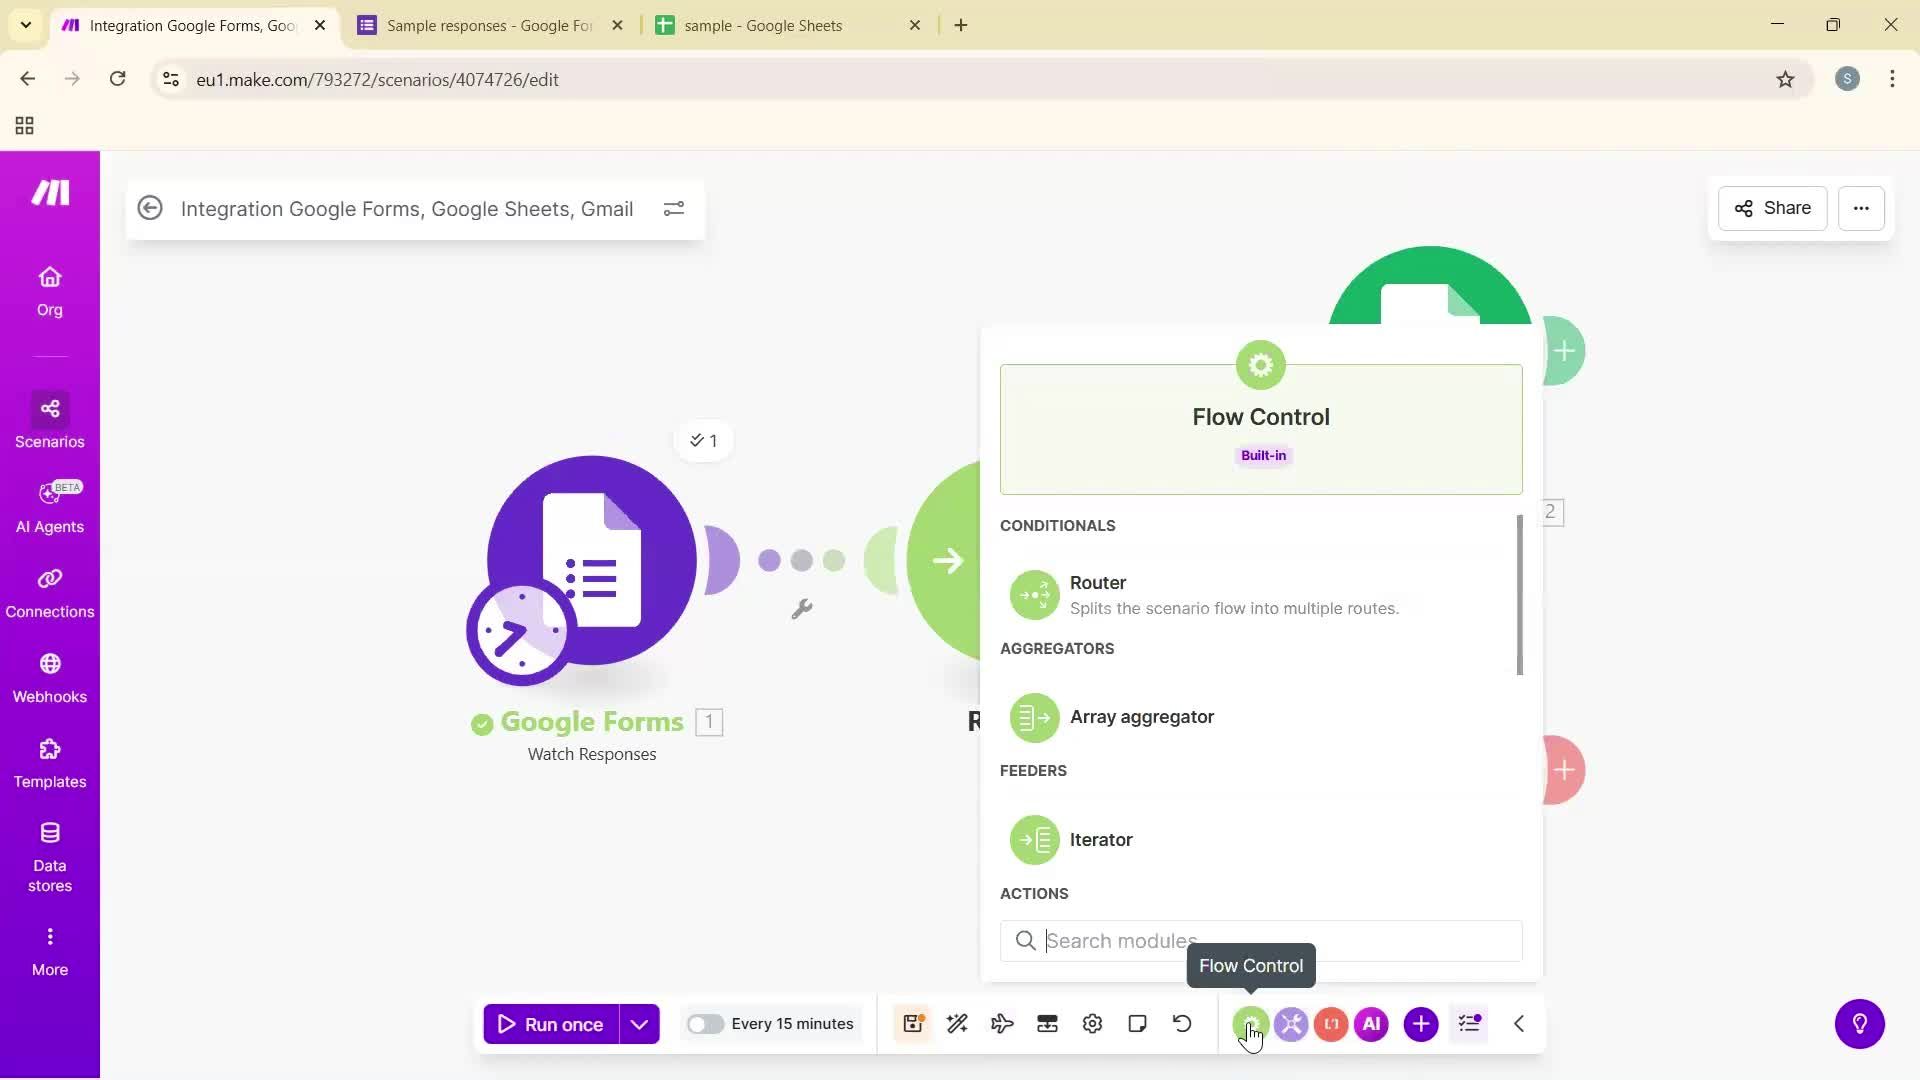1920x1080 pixels.
Task: Click the Share button
Action: [1771, 208]
